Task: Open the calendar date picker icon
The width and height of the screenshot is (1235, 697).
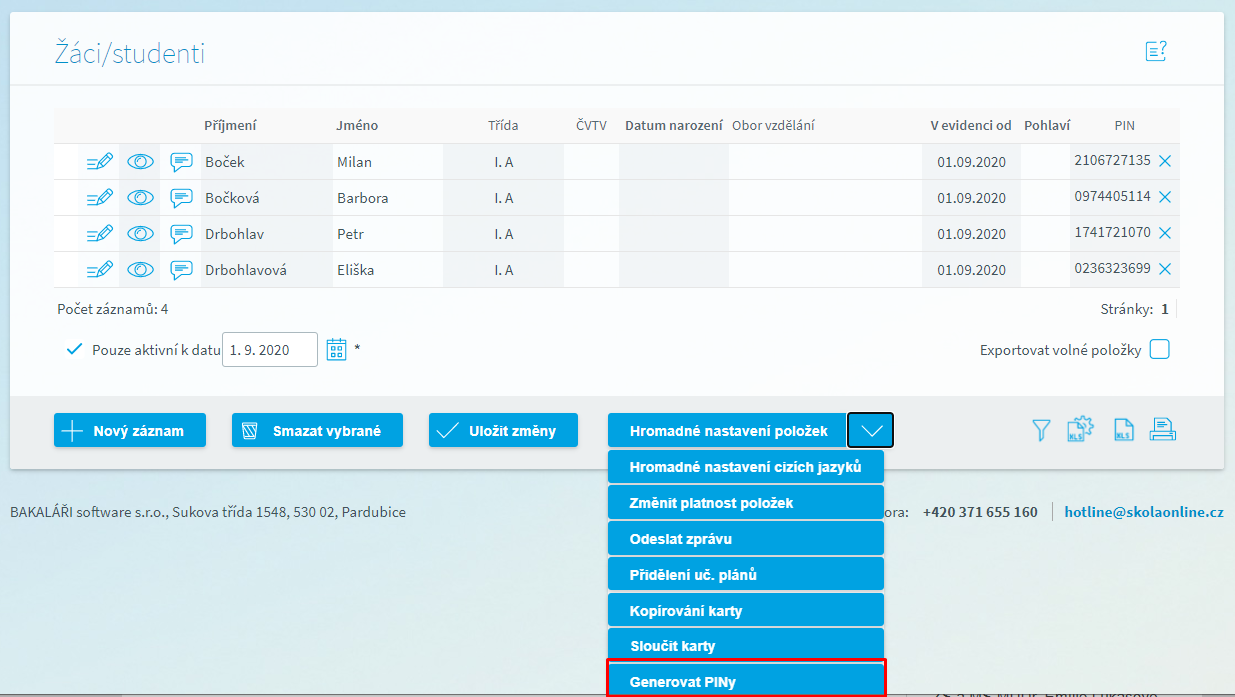Action: [x=337, y=349]
